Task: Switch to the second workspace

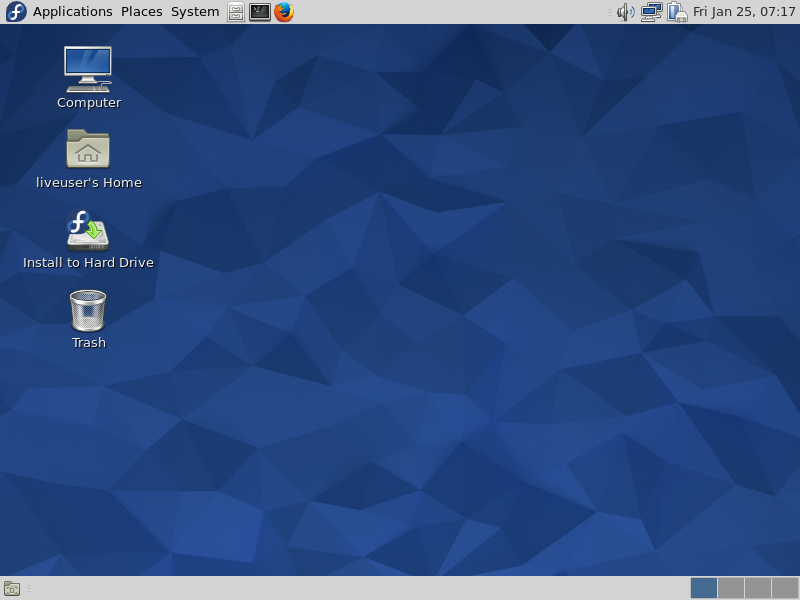Action: [x=731, y=588]
